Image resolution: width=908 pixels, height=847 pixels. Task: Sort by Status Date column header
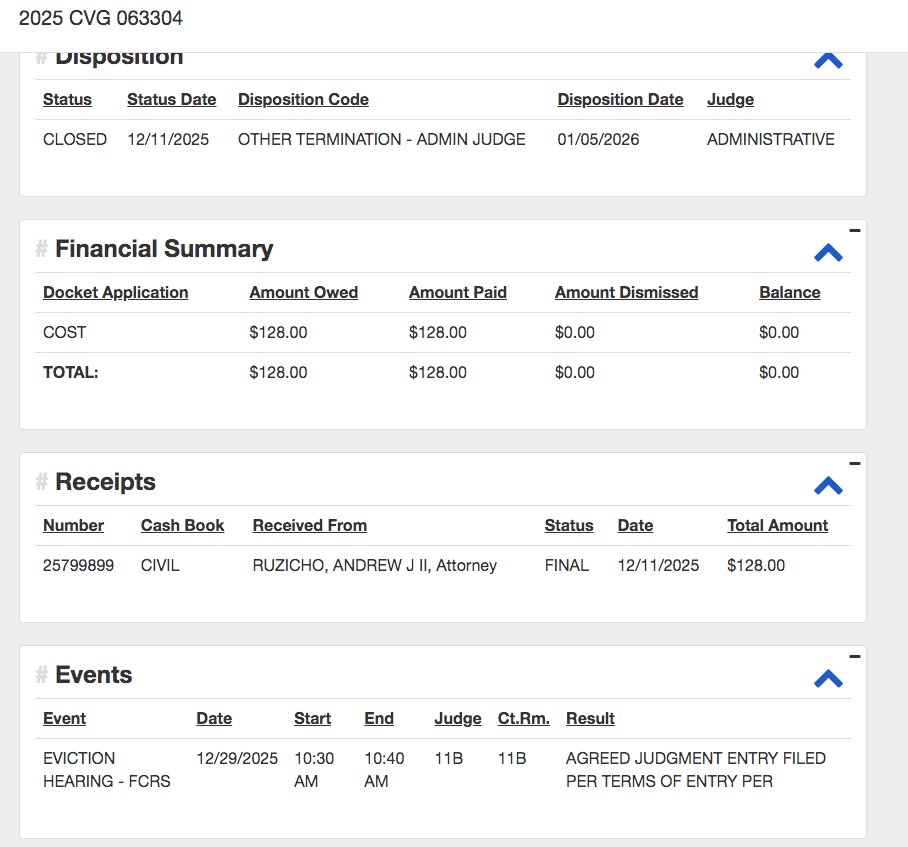click(x=171, y=100)
